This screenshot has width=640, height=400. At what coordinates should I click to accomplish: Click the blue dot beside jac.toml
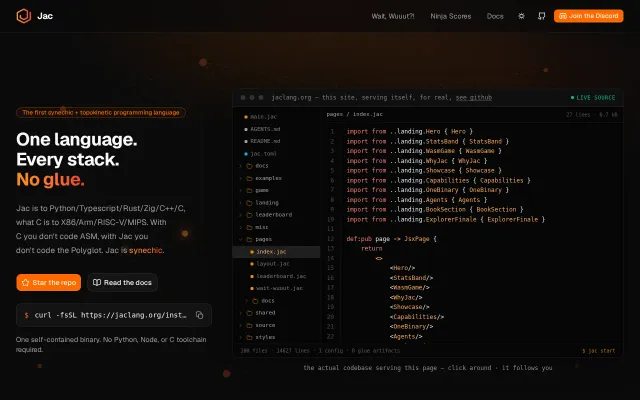tap(246, 154)
